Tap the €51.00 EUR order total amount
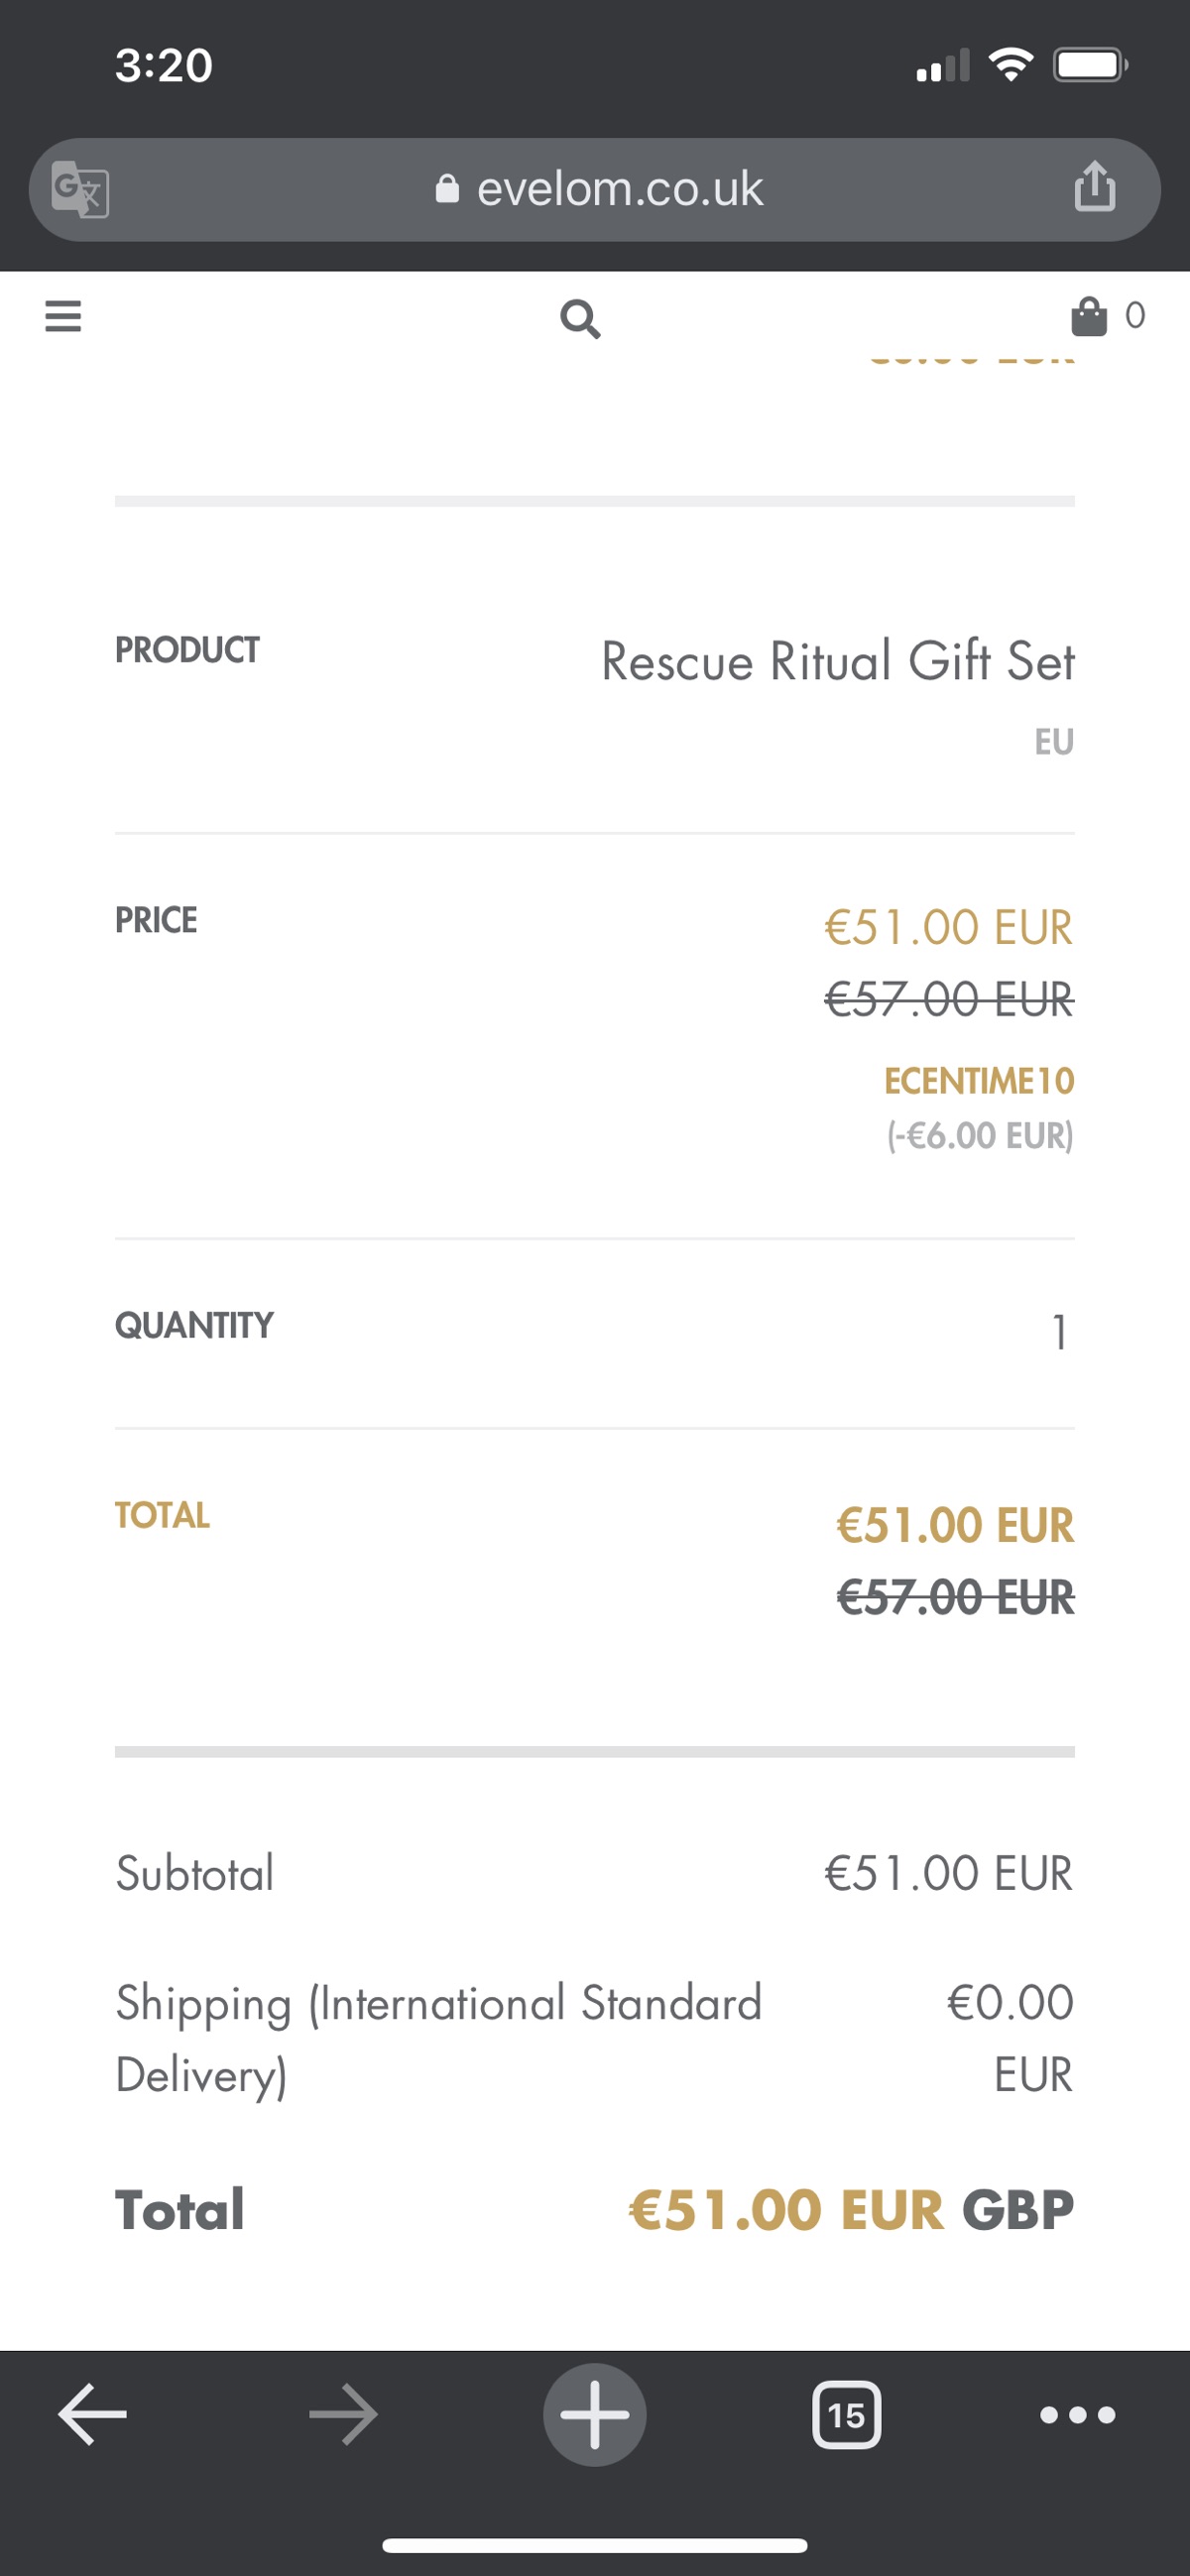The image size is (1190, 2576). click(x=786, y=2209)
